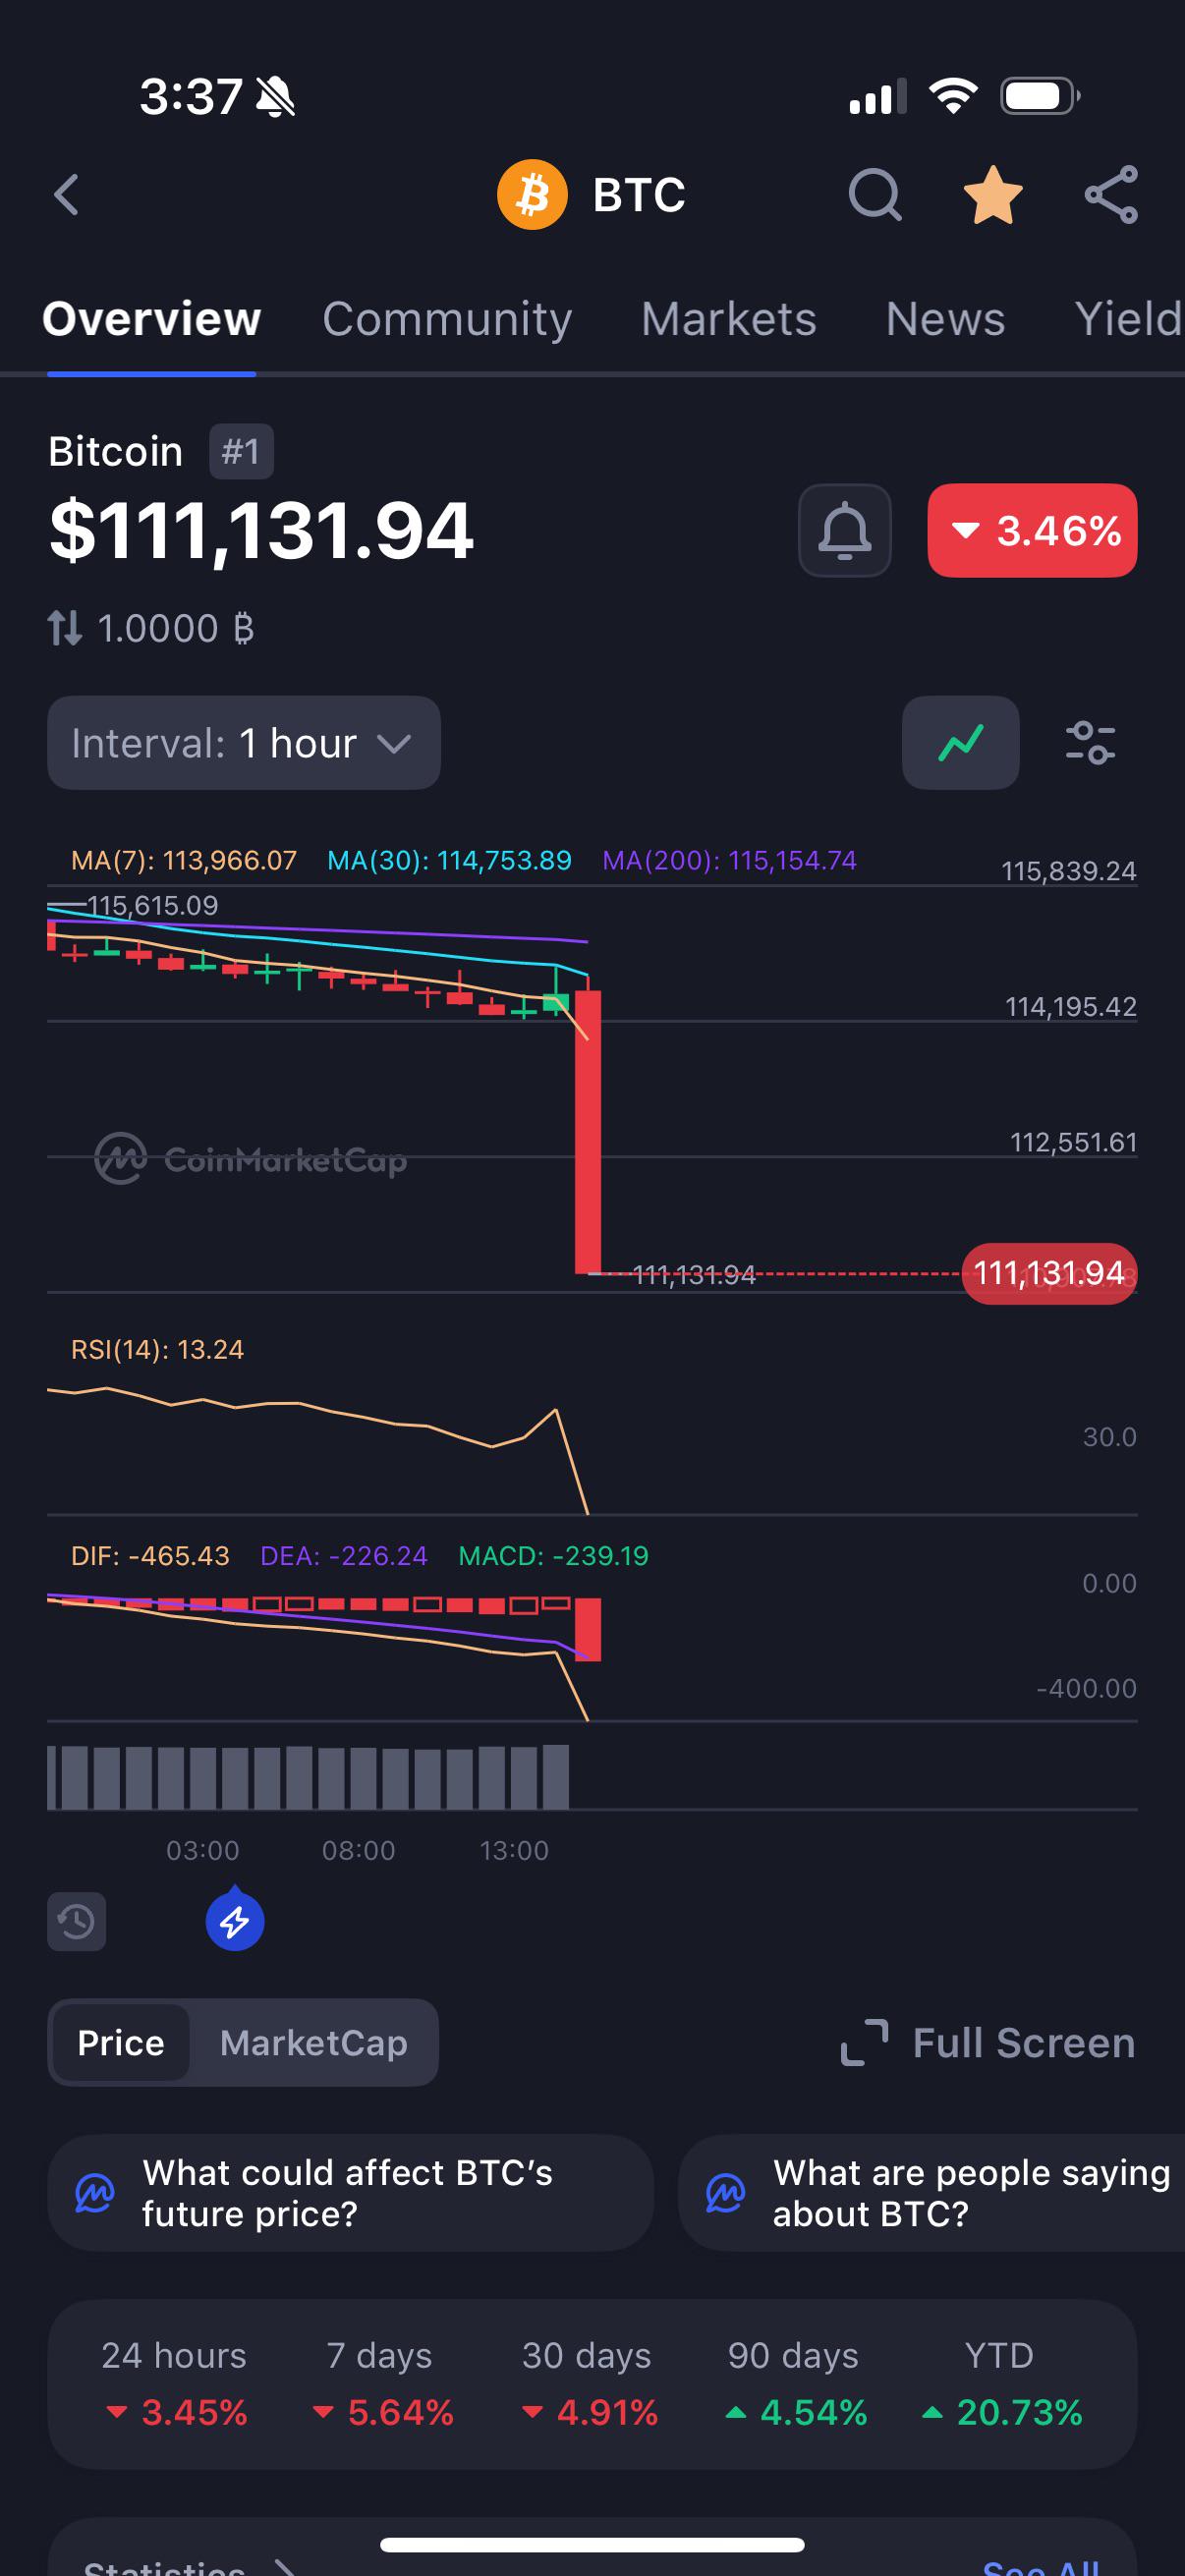Image resolution: width=1185 pixels, height=2576 pixels.
Task: Toggle the red 3.46% change badge
Action: (1032, 530)
